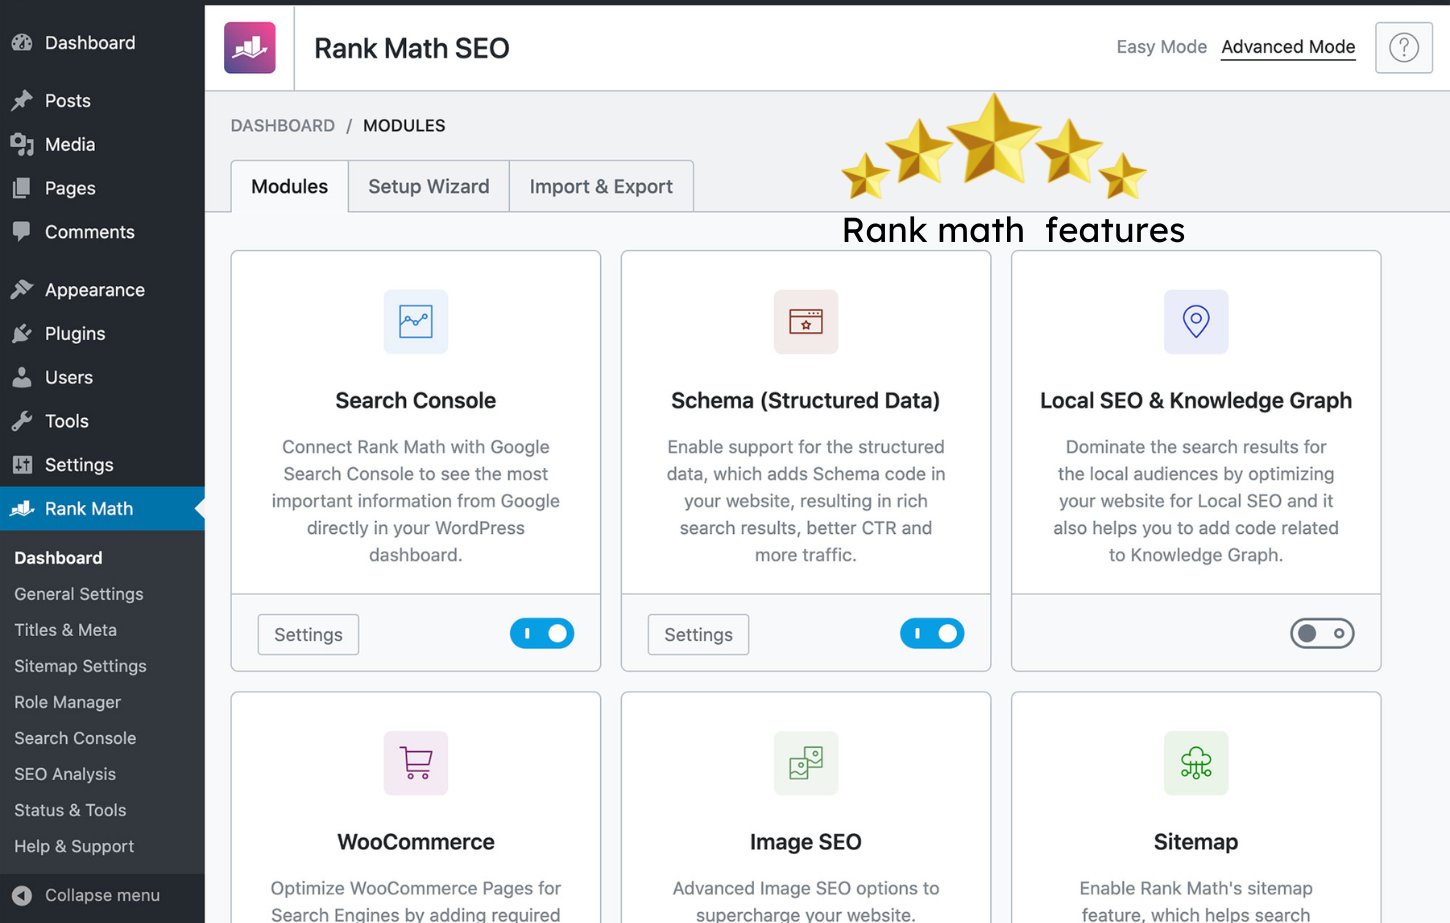The image size is (1450, 923).
Task: Click the Tools wrench icon
Action: (x=22, y=421)
